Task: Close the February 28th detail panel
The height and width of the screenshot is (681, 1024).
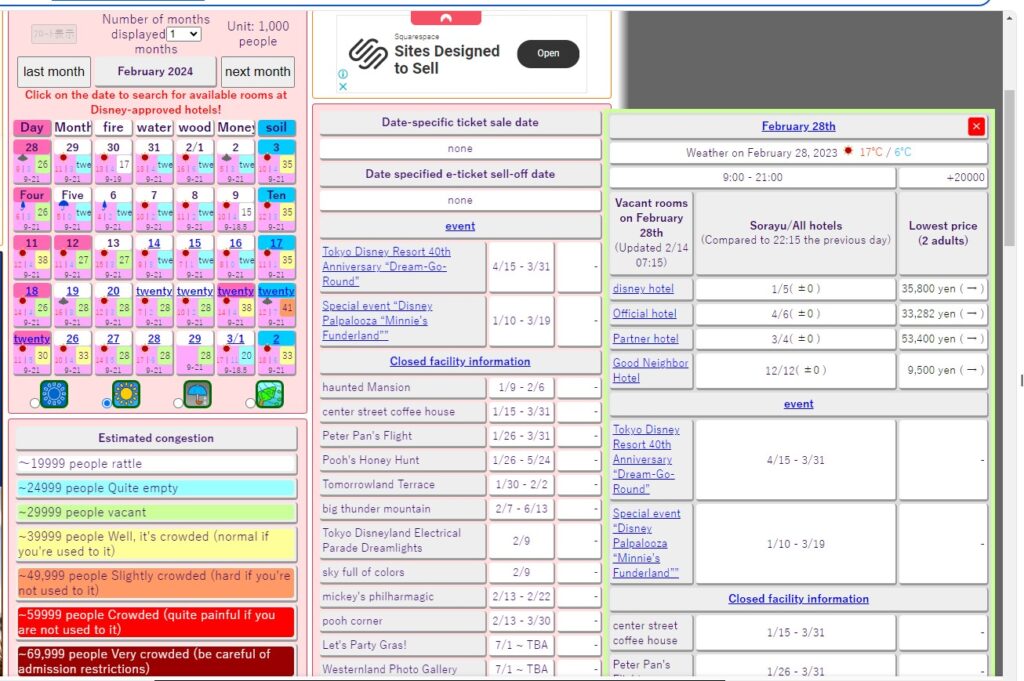Action: click(x=976, y=126)
